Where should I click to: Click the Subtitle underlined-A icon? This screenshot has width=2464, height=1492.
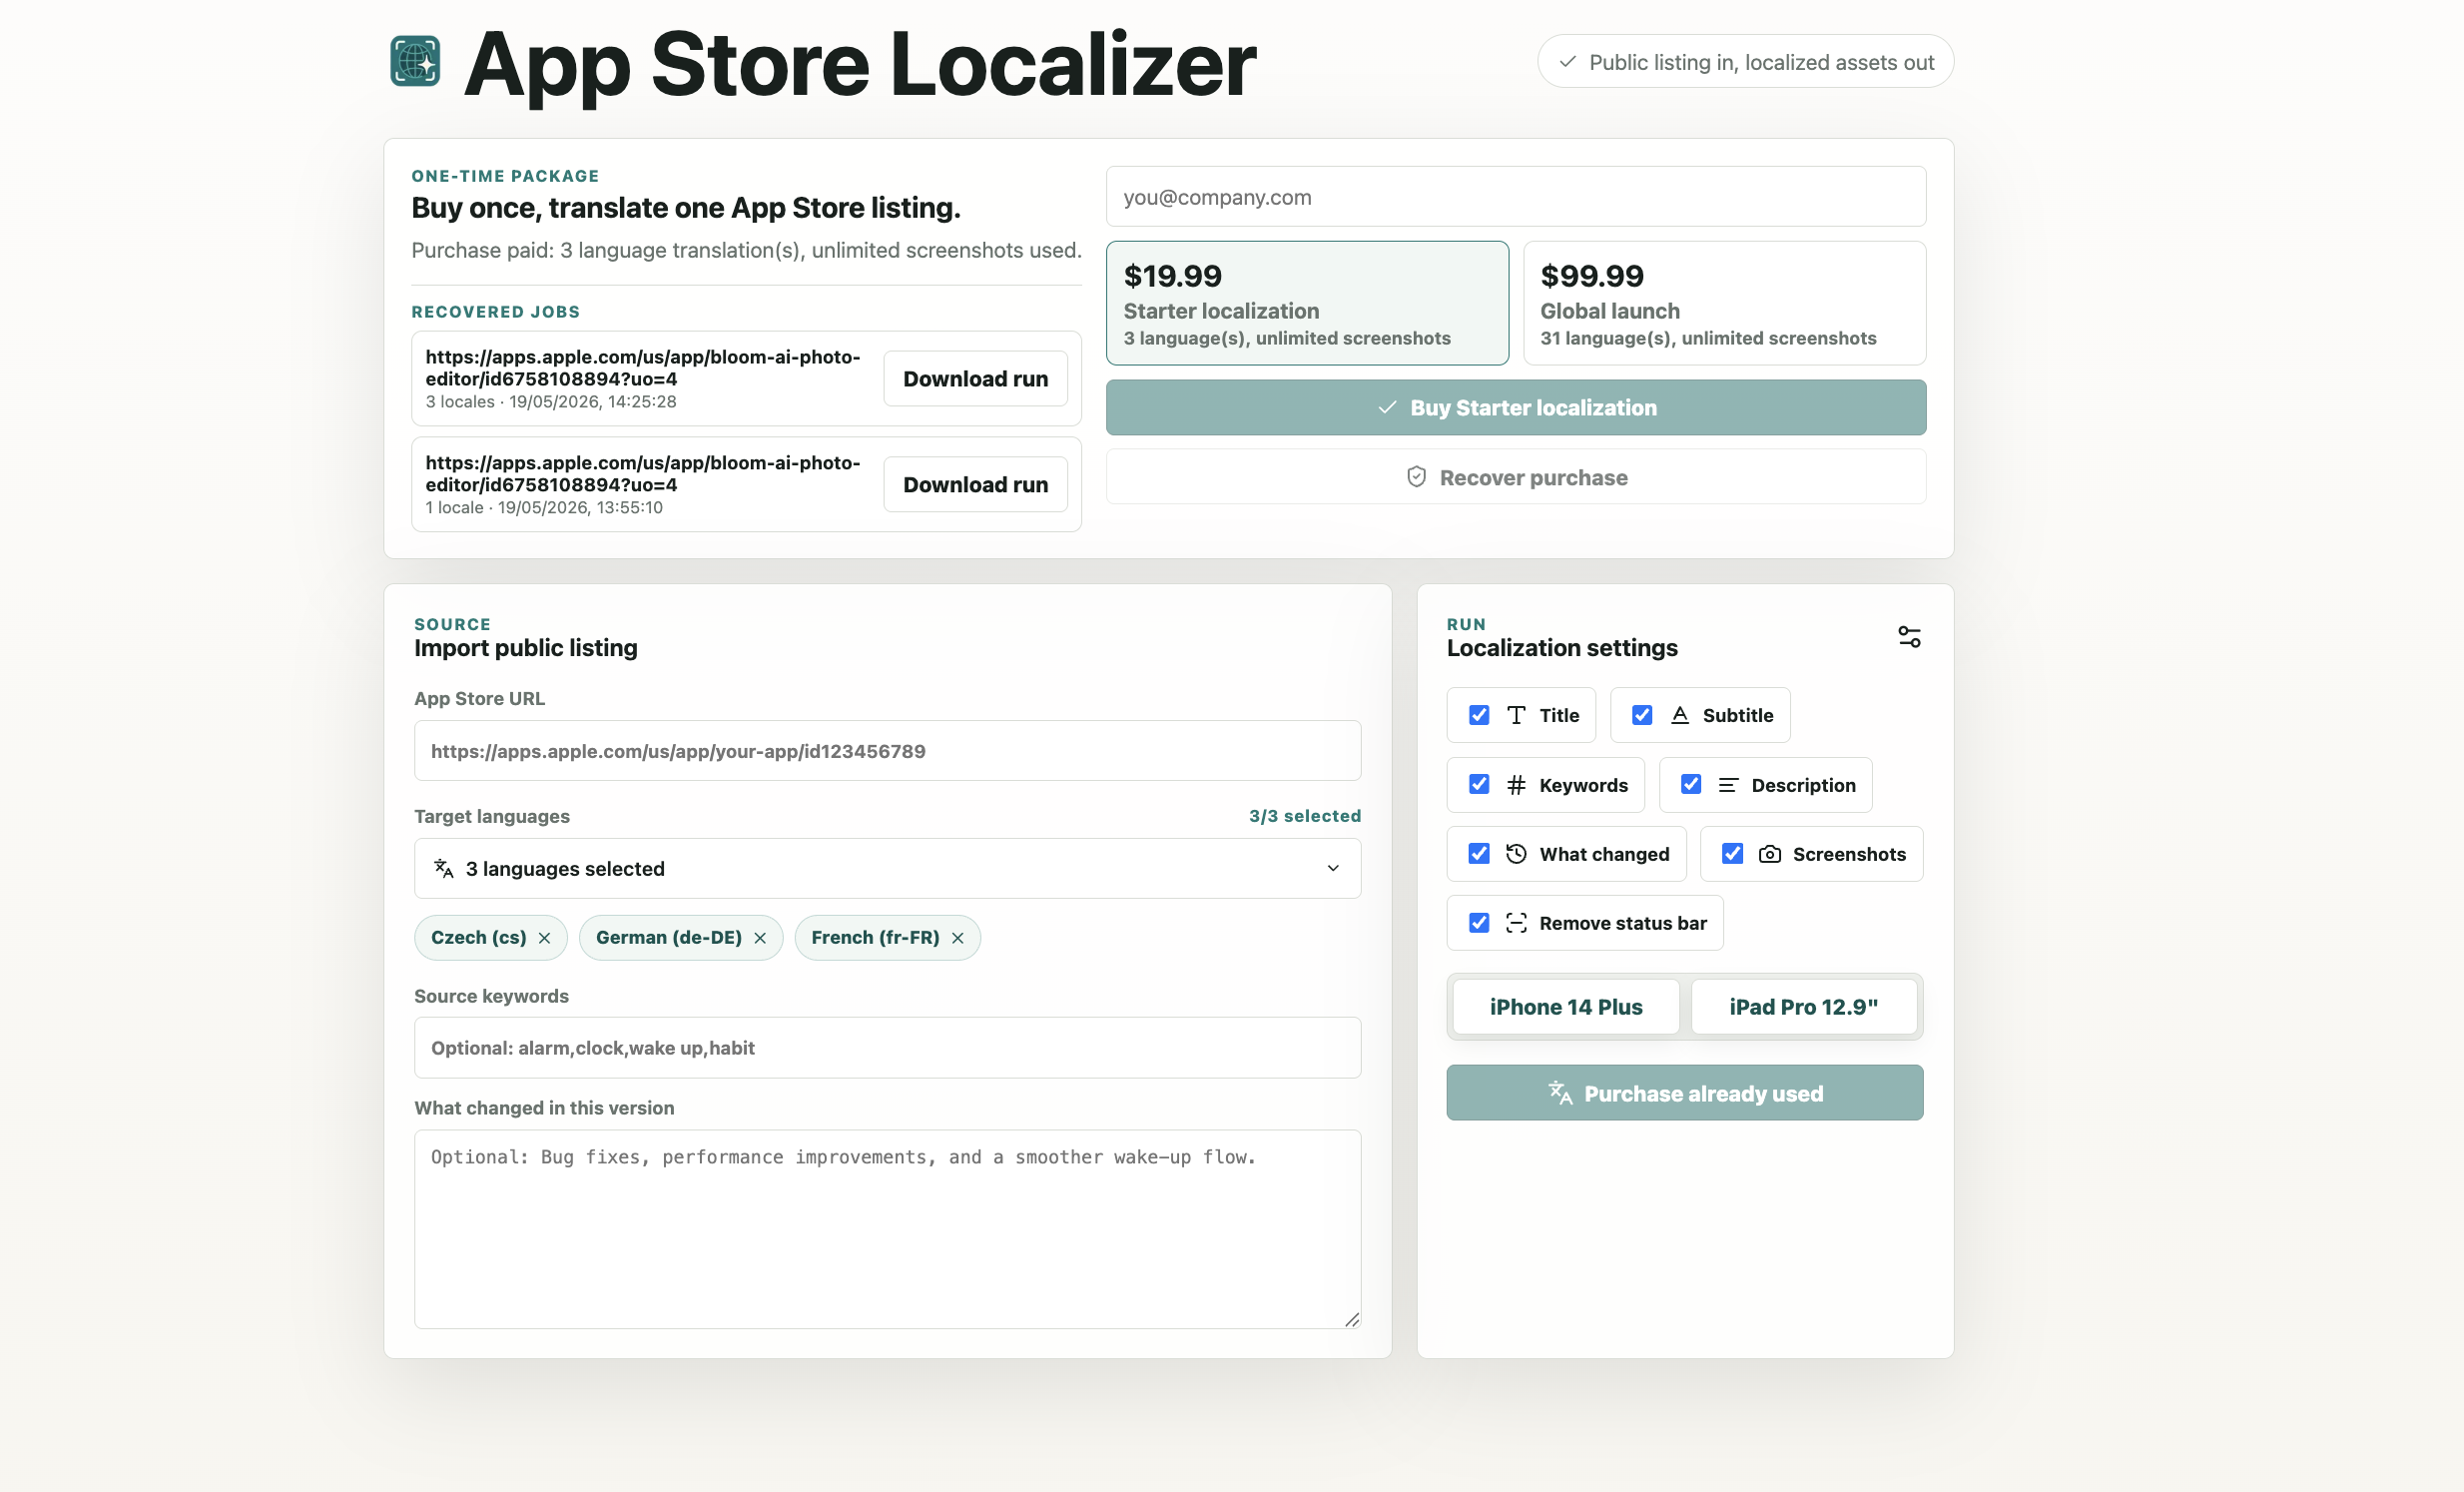[x=1680, y=715]
